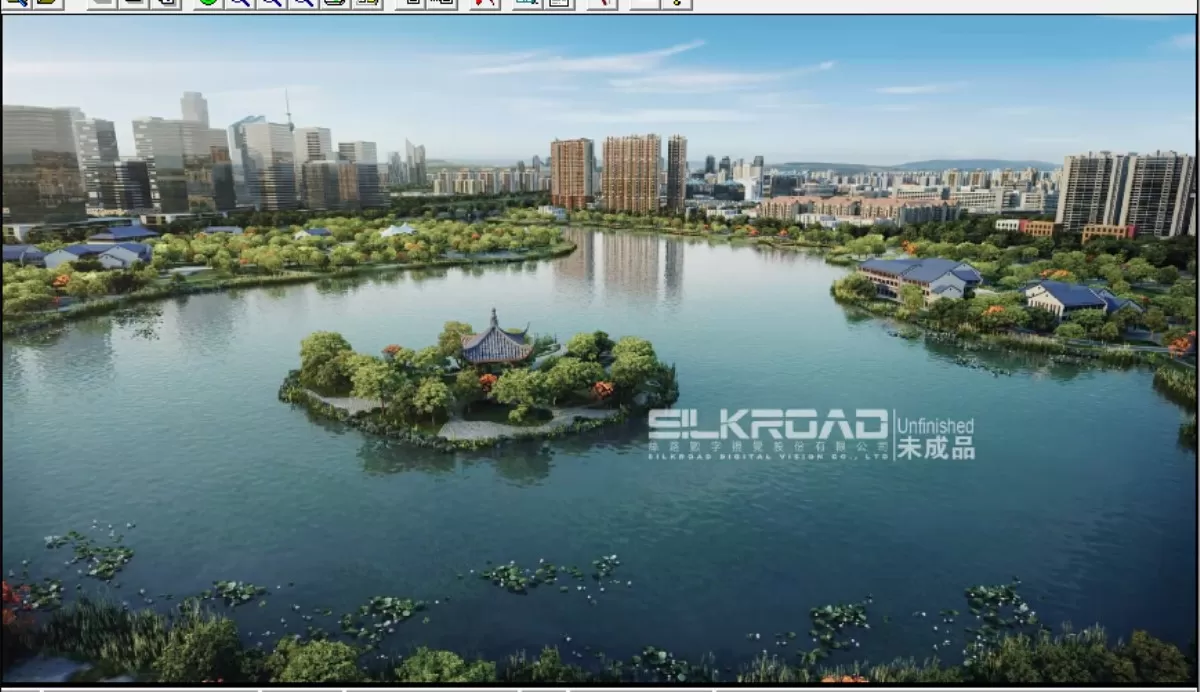This screenshot has width=1200, height=692.
Task: Print the current image
Action: (x=333, y=4)
